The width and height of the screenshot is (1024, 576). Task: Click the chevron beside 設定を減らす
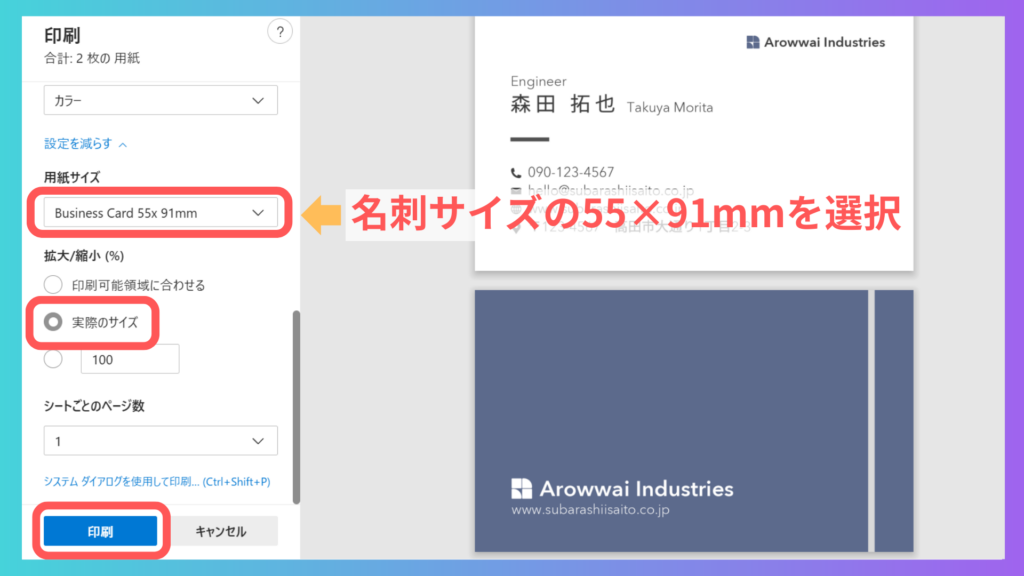(x=123, y=144)
